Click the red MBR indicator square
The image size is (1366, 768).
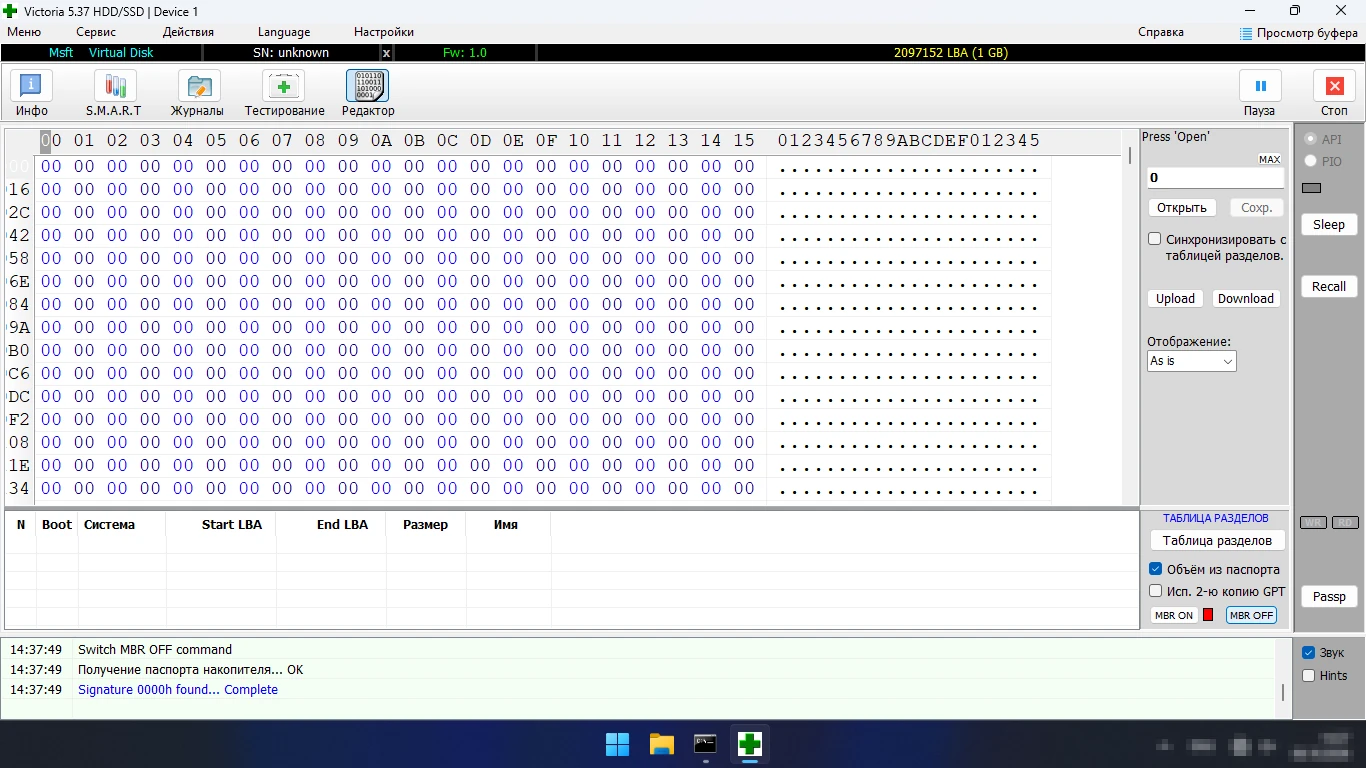point(1208,615)
